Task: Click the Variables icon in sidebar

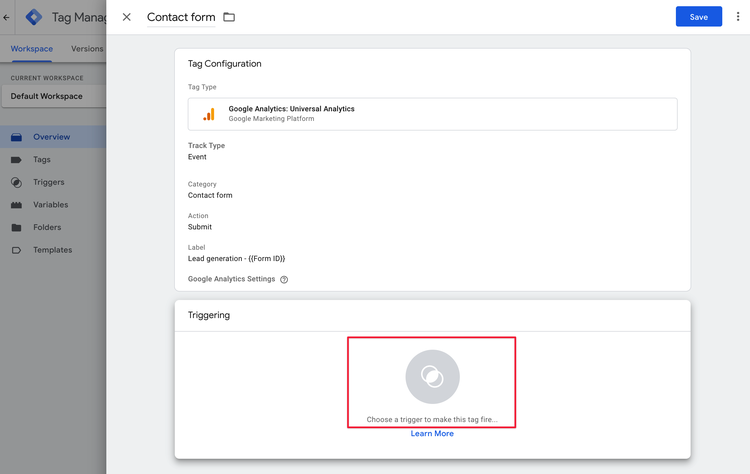Action: click(16, 205)
